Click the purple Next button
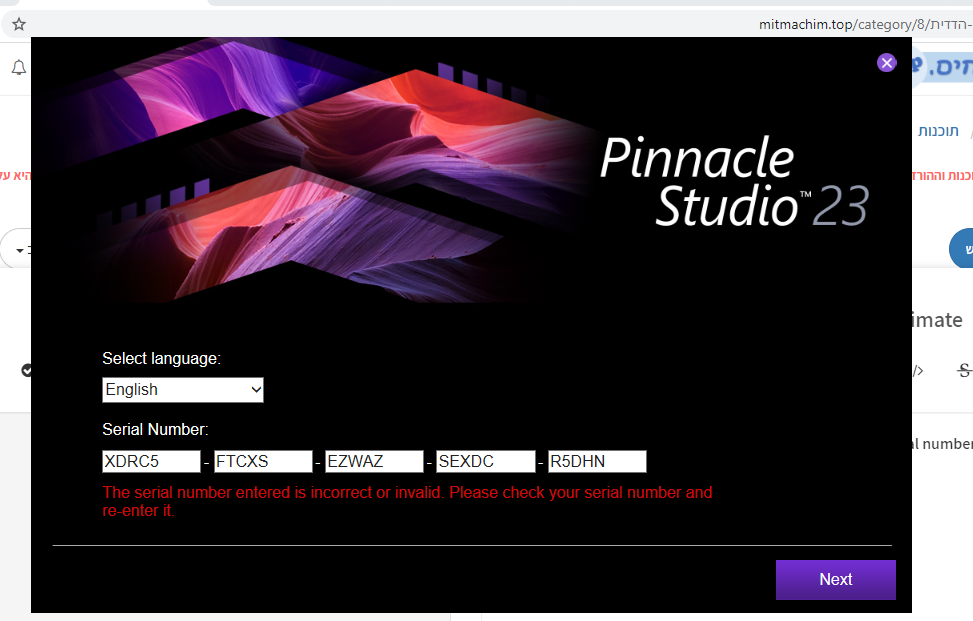 [x=835, y=579]
